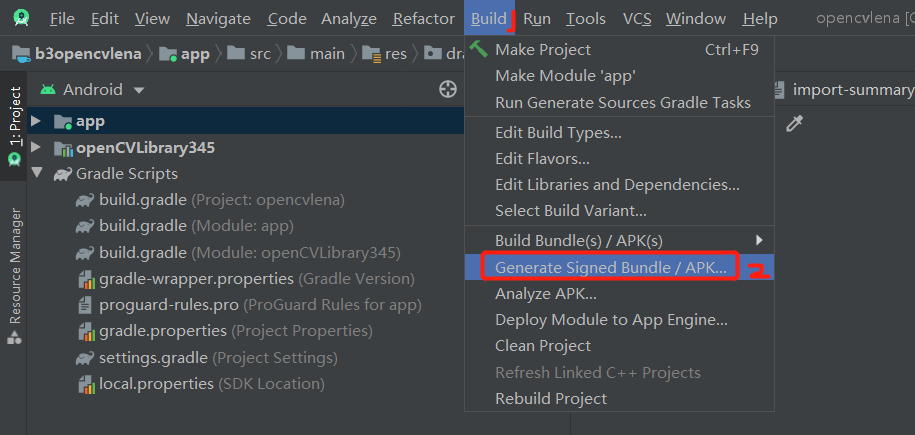Click the res breadcrumb

point(385,54)
